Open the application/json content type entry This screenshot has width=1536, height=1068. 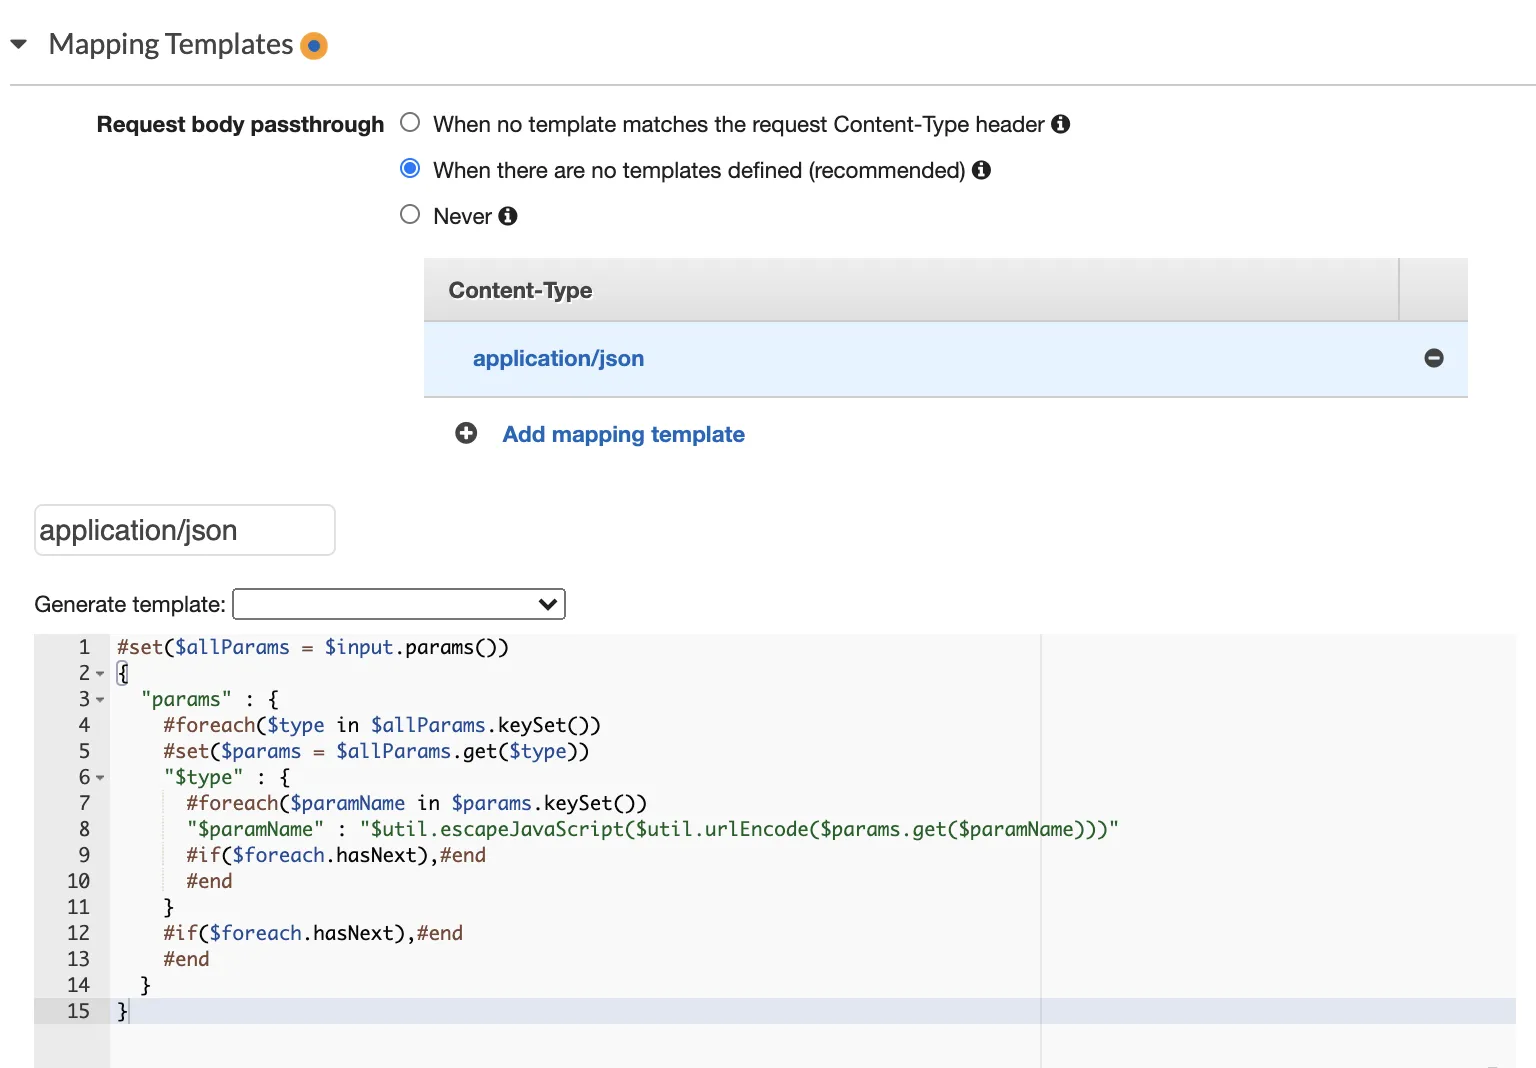(x=558, y=358)
